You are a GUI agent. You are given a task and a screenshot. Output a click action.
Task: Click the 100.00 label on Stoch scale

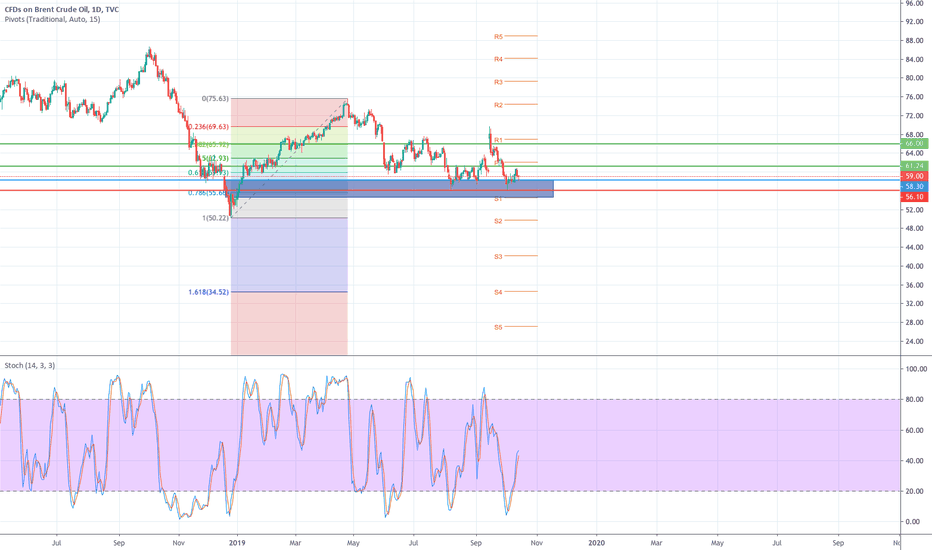coord(916,369)
